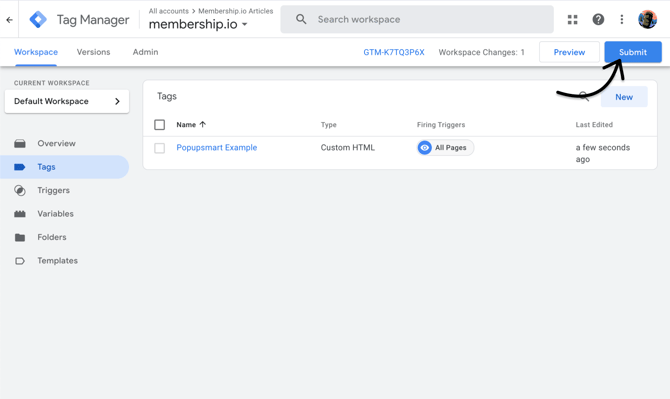Click the Firing Triggers column header

point(441,125)
